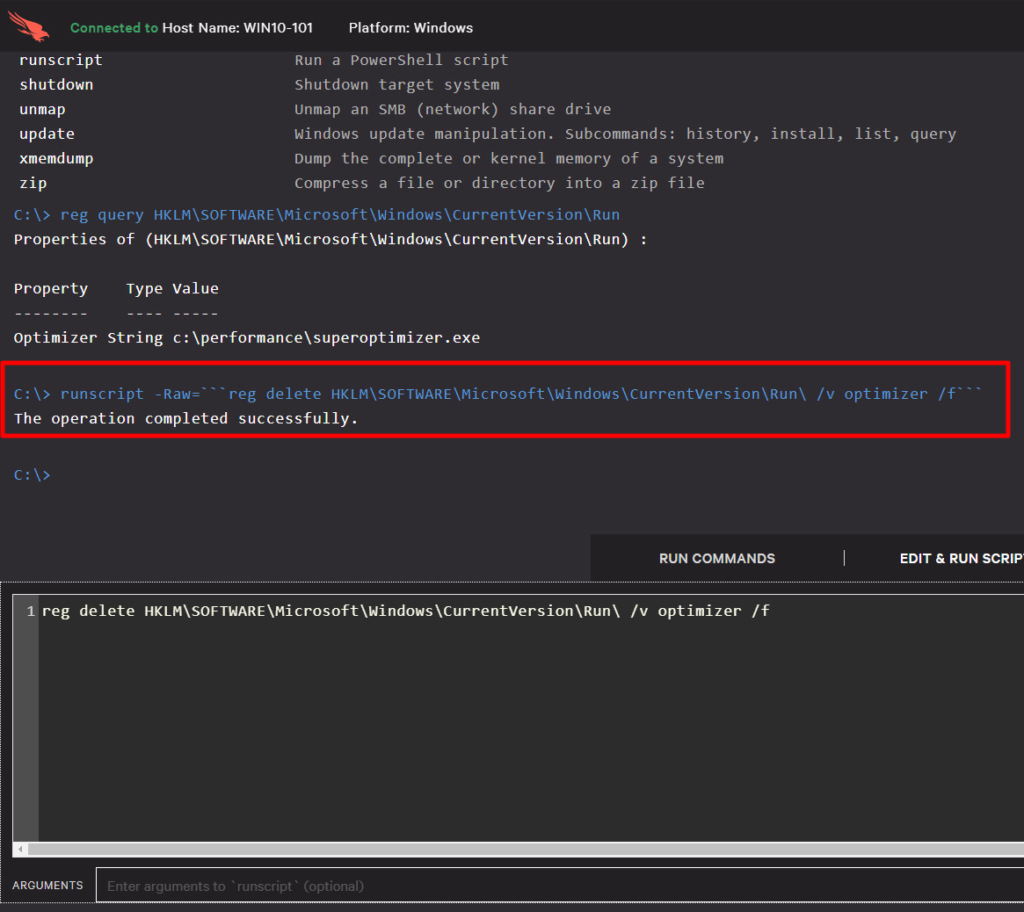Screen dimensions: 1024x912
Task: Select the 'zip' command in help list
Action: (x=33, y=184)
